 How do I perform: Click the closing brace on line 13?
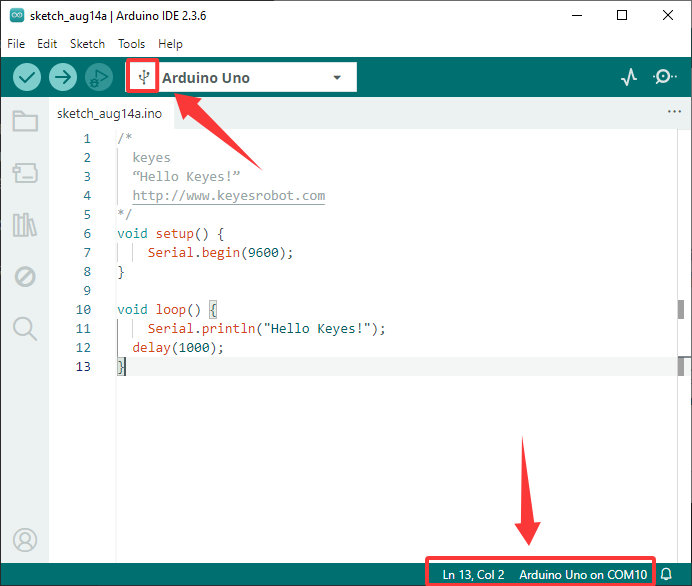(121, 366)
